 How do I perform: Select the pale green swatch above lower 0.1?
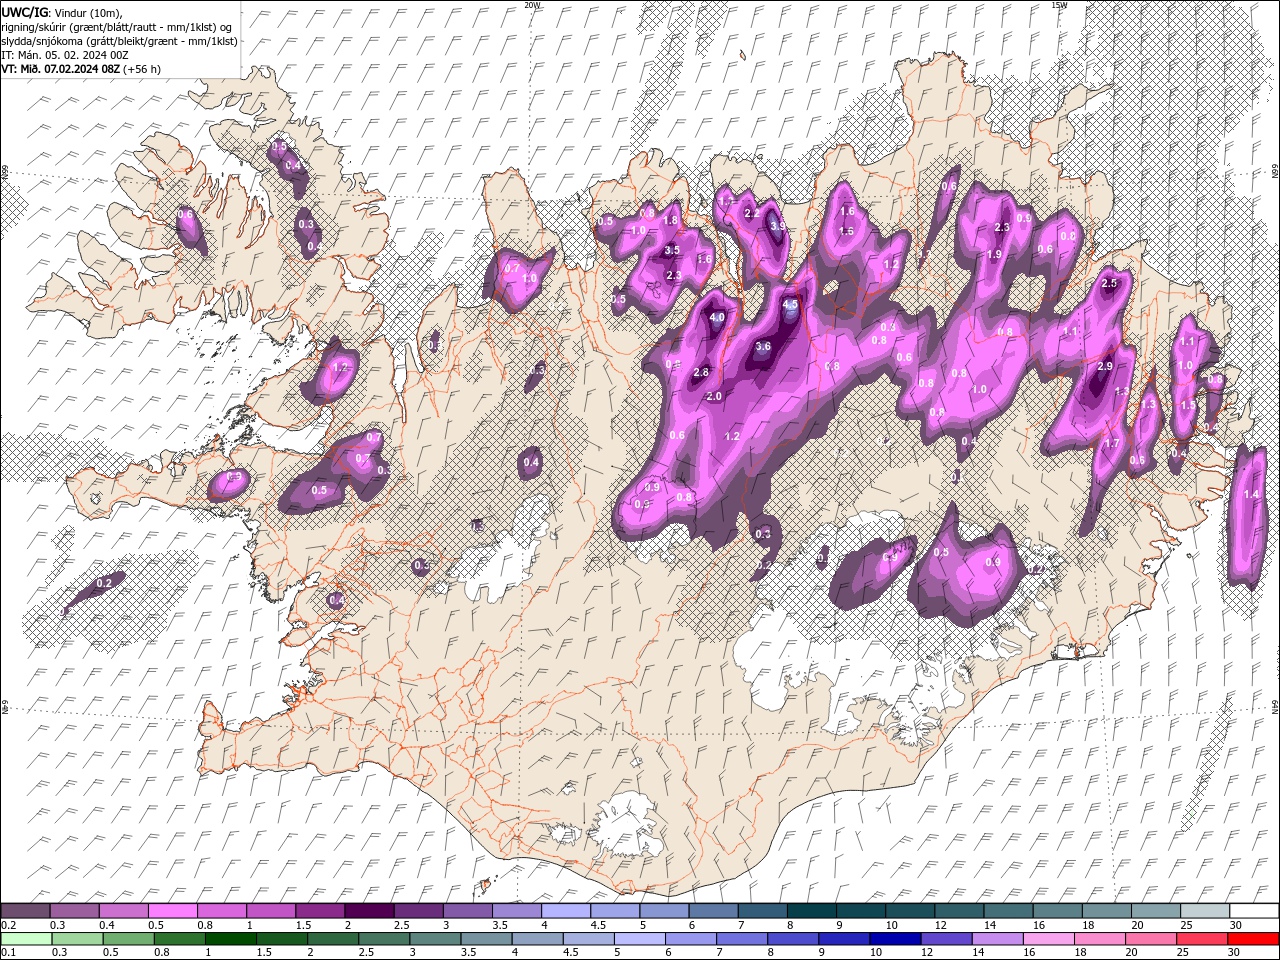[26, 939]
